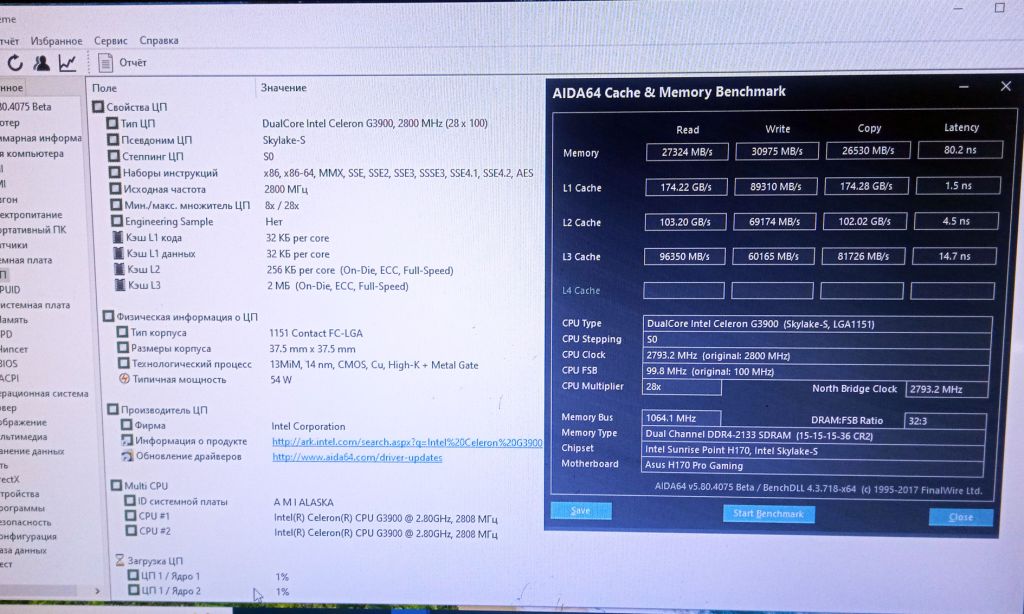1024x614 pixels.
Task: Click icon beside Технологический процесс row
Action: click(123, 363)
